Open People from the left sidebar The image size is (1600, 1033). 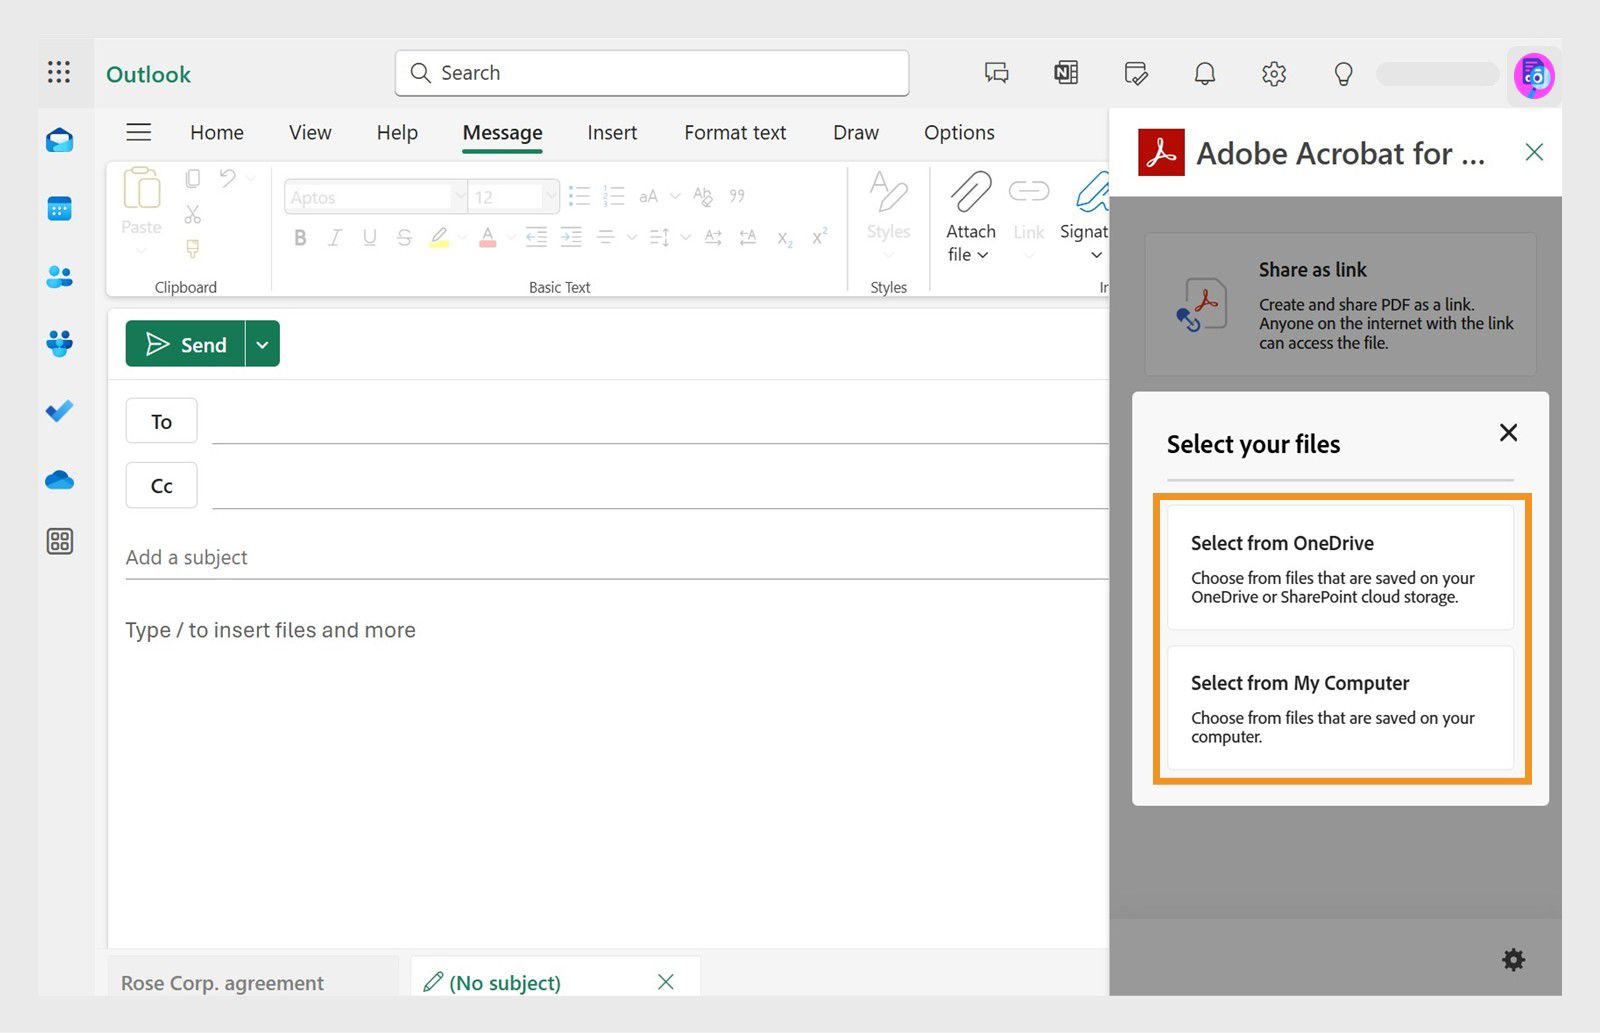(60, 277)
